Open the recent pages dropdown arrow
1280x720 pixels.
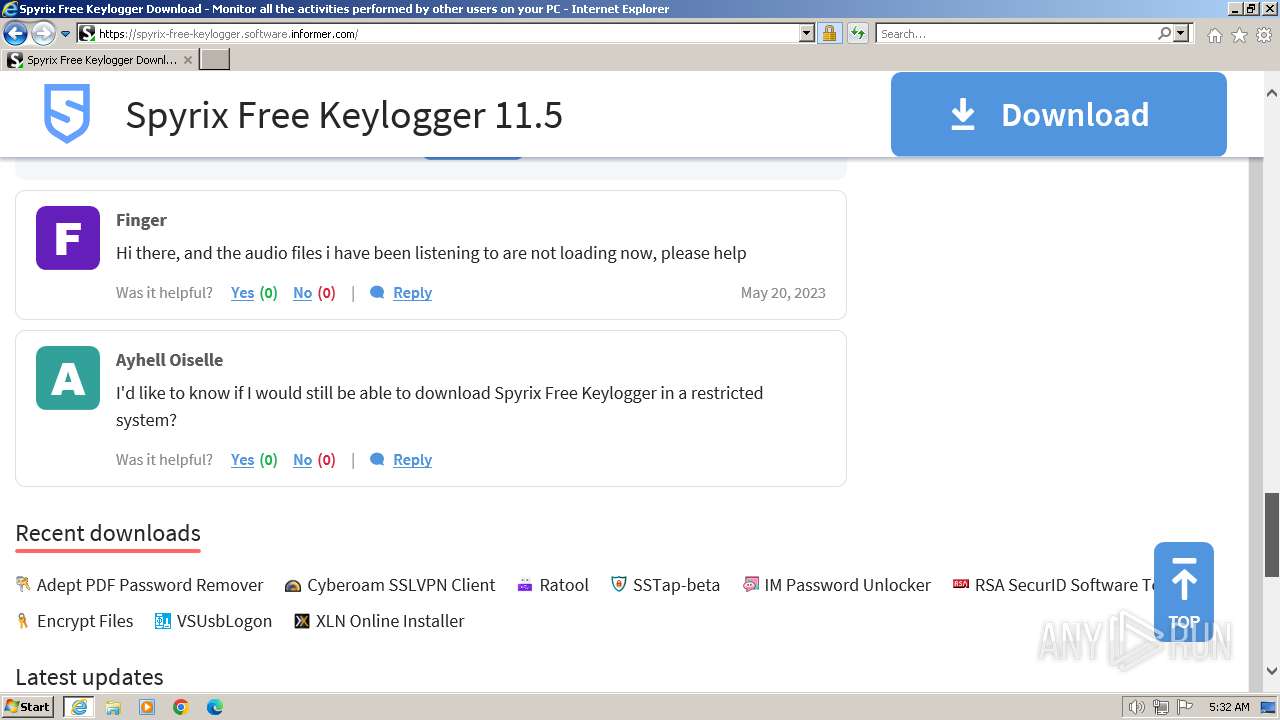click(x=65, y=34)
